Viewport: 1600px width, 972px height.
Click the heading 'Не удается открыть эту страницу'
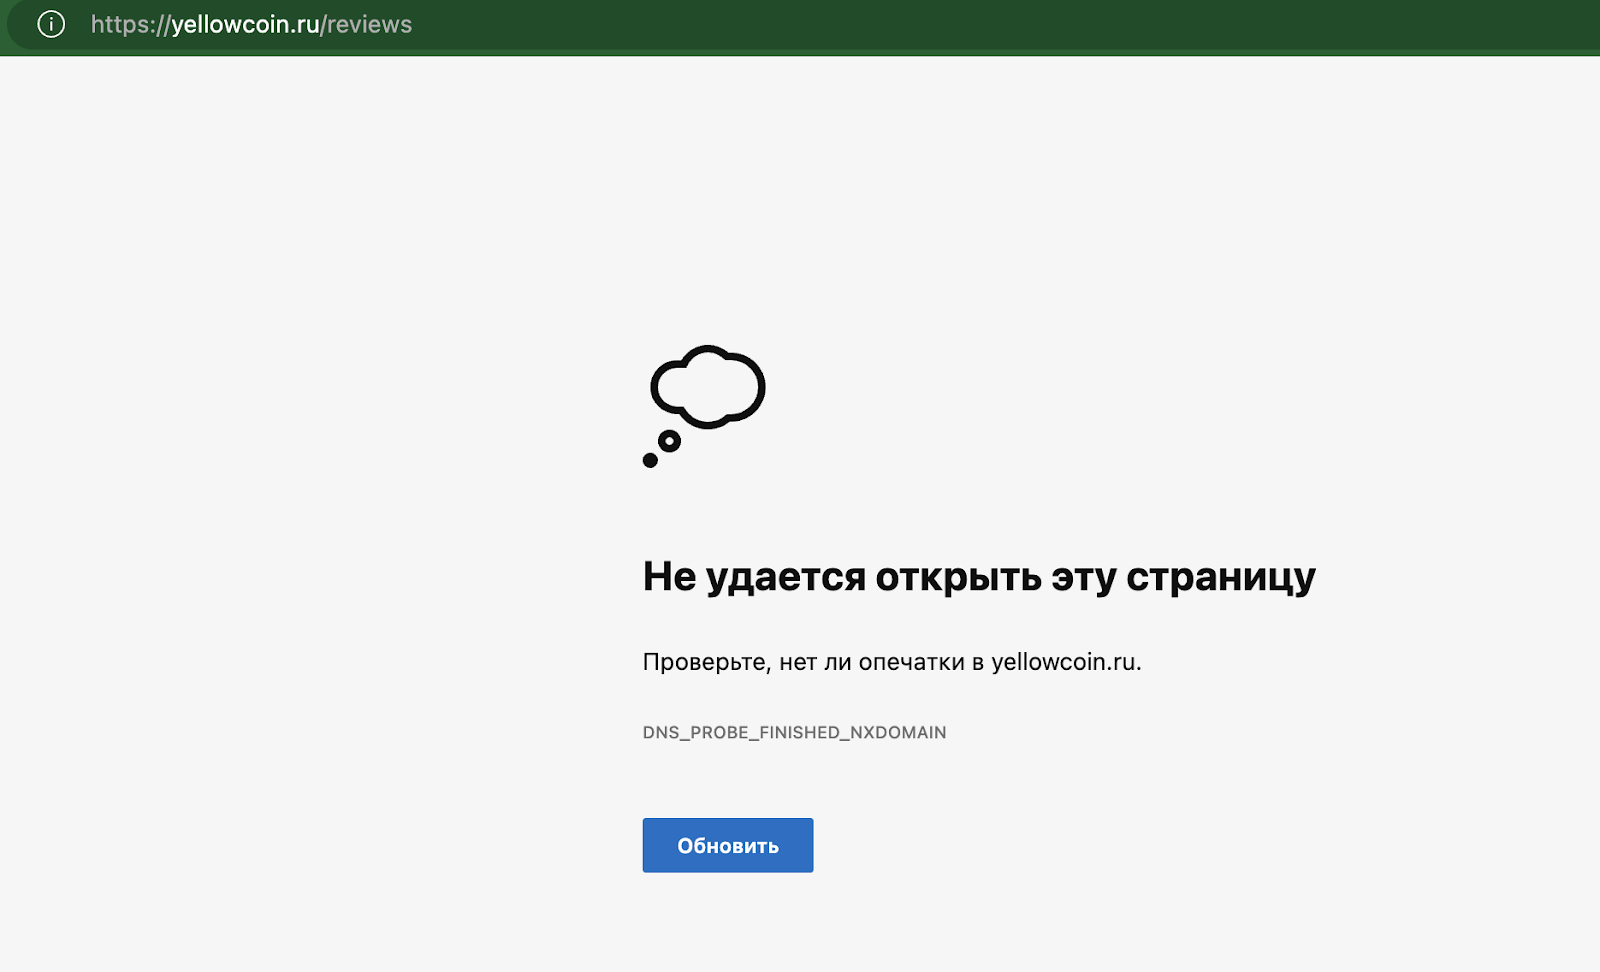[x=978, y=576]
